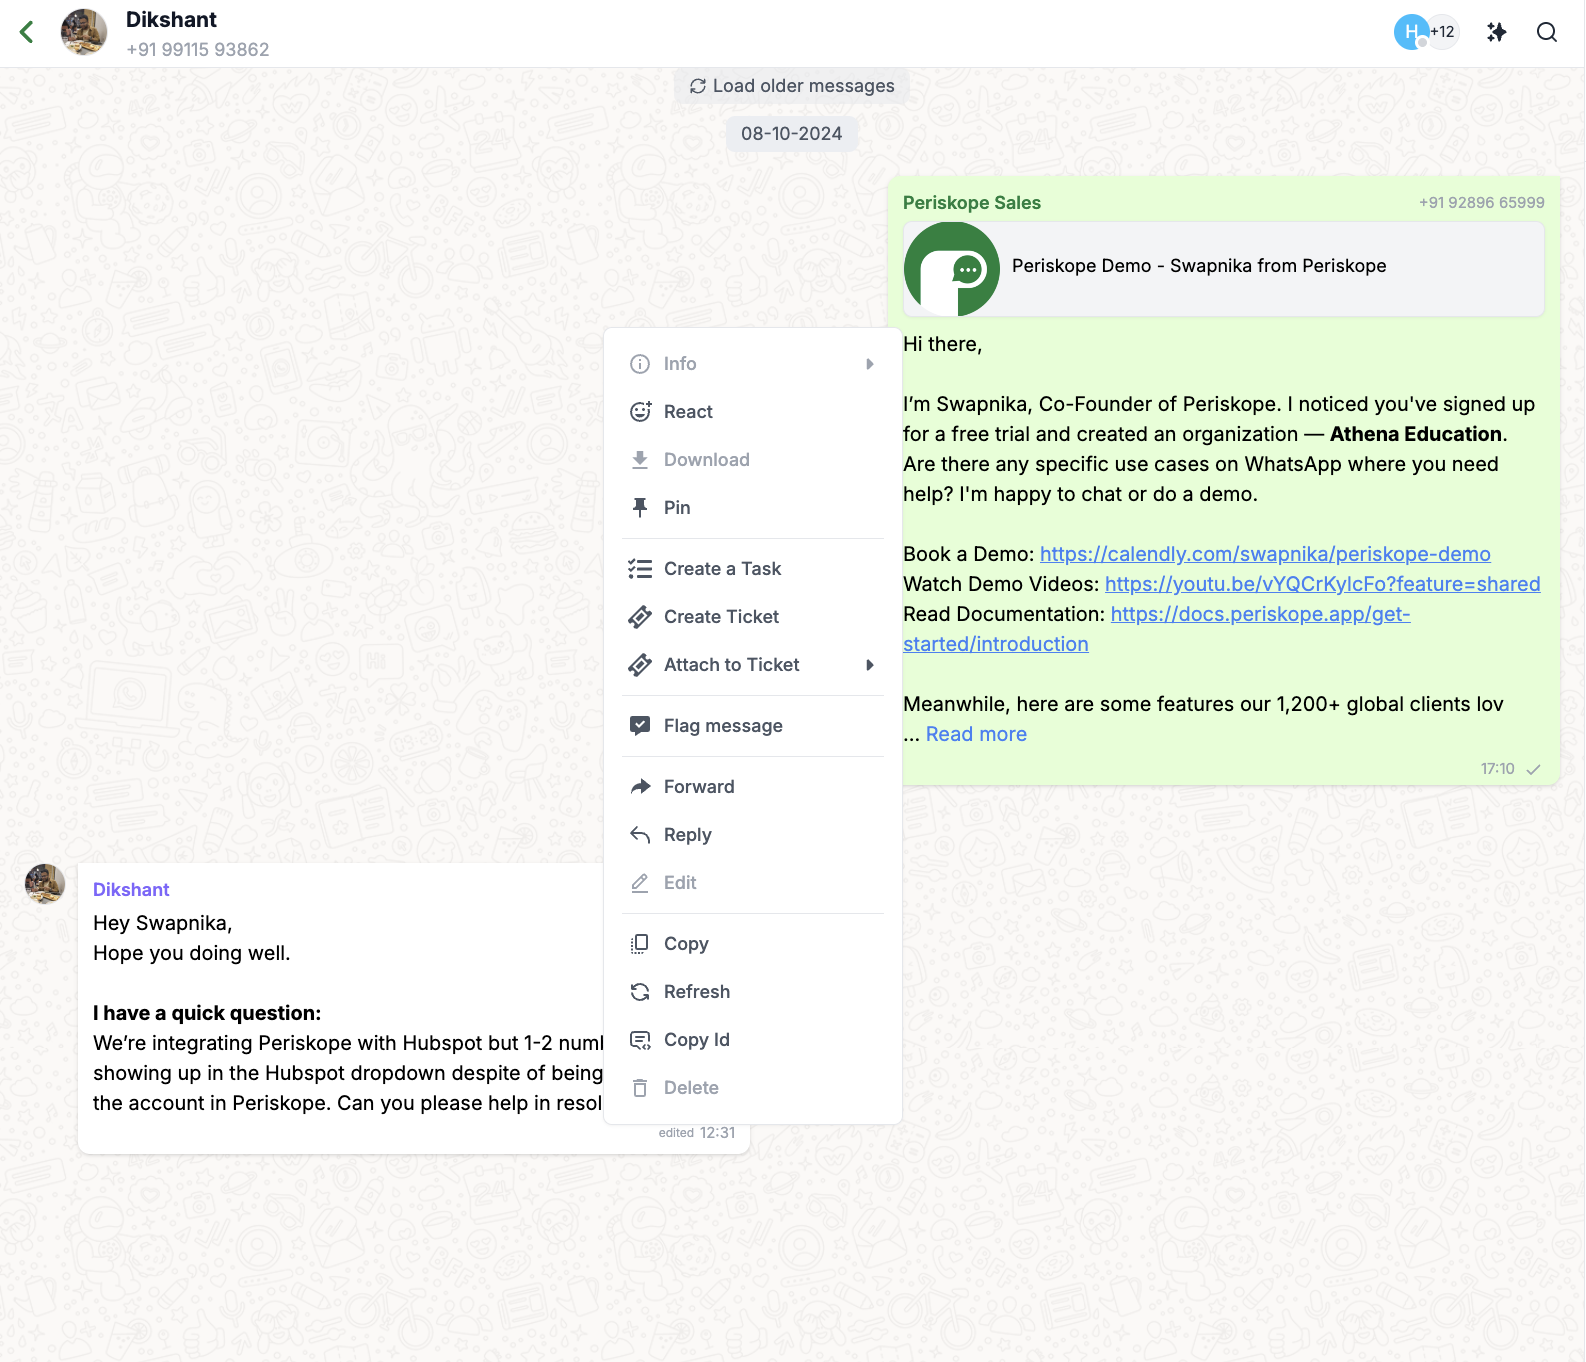Click the bold Athena Education text
The height and width of the screenshot is (1362, 1586).
coord(1416,434)
